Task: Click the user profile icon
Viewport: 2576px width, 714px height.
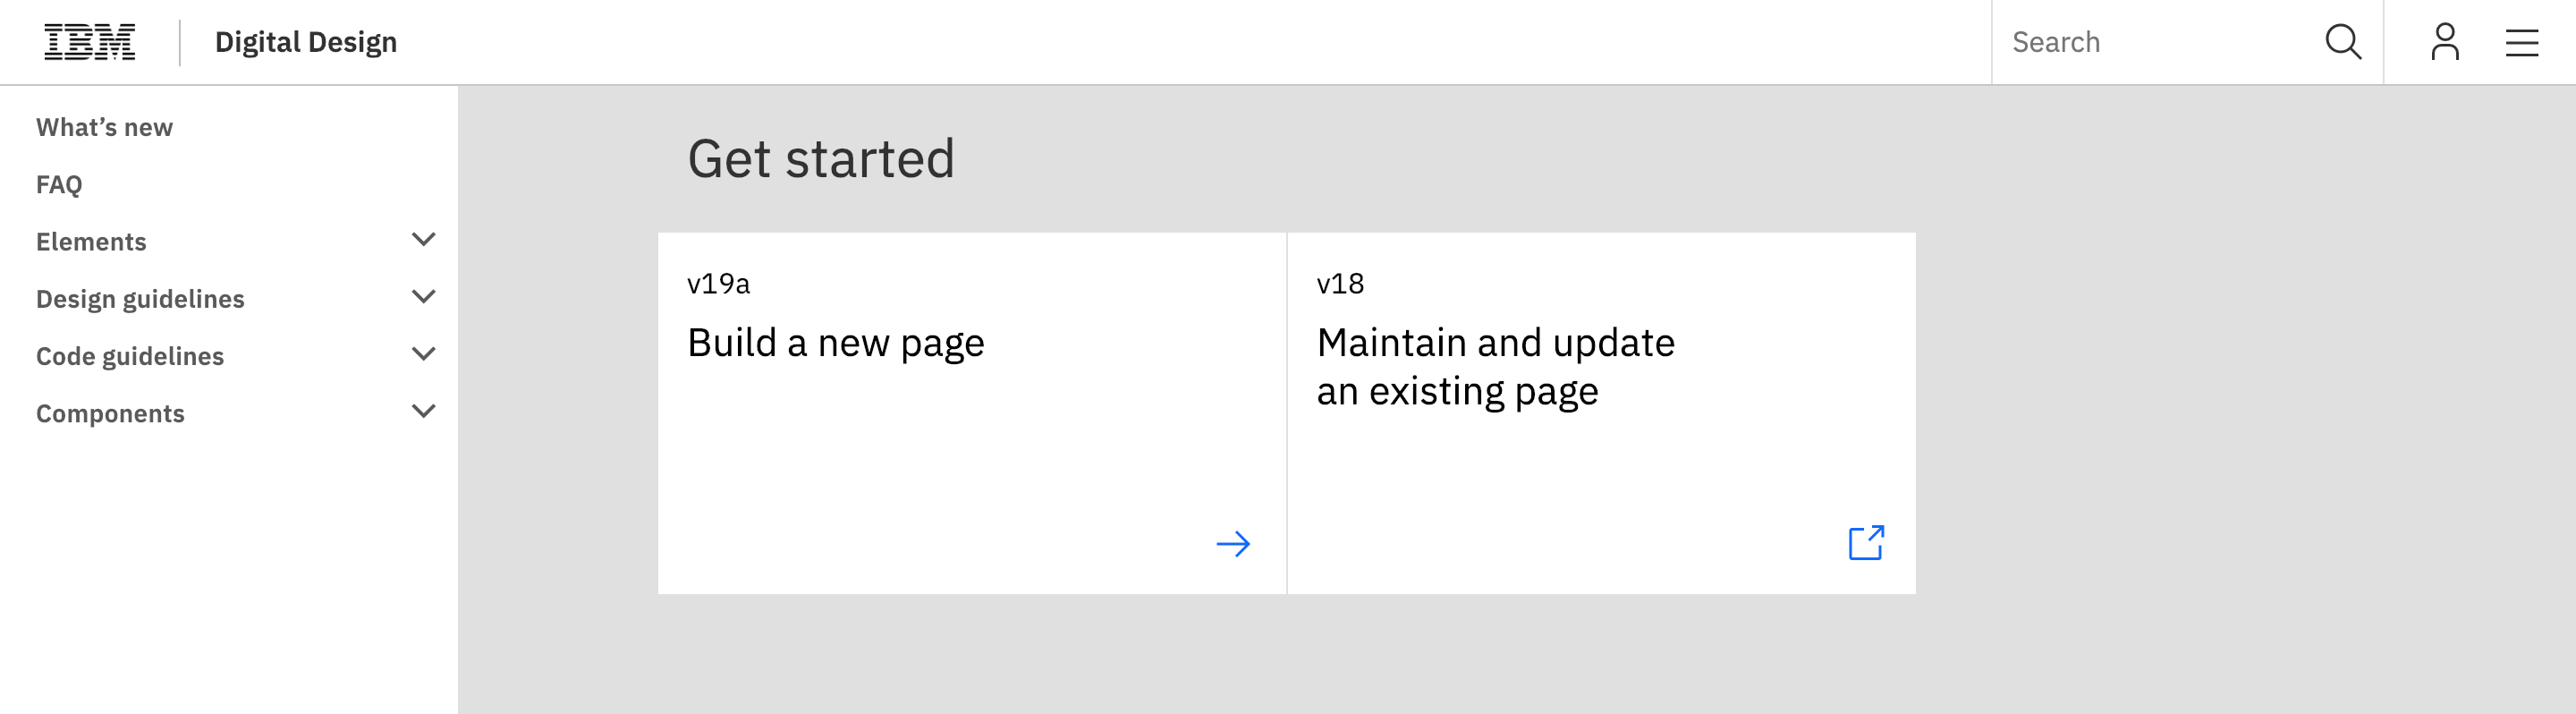Action: (2446, 42)
